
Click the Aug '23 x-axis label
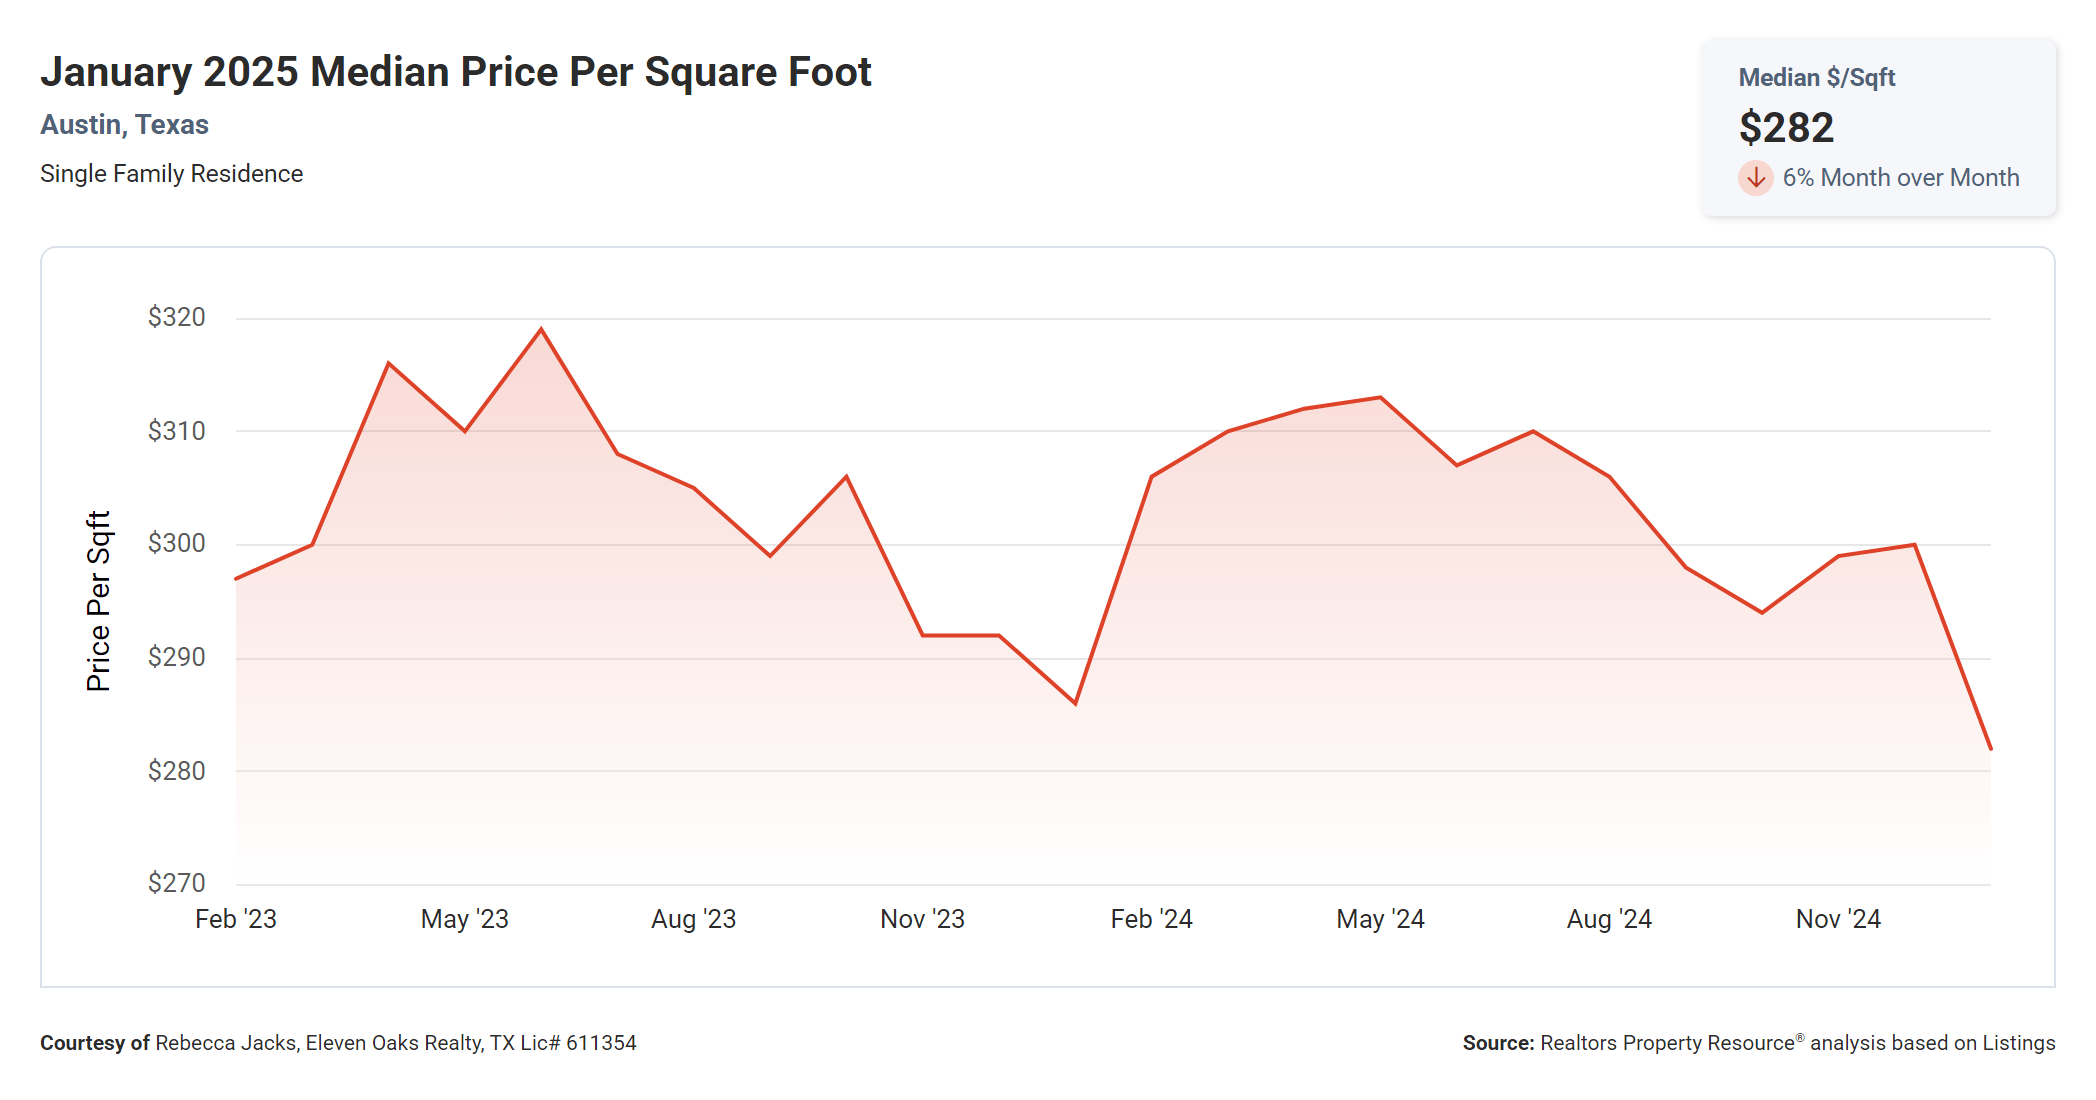point(693,919)
